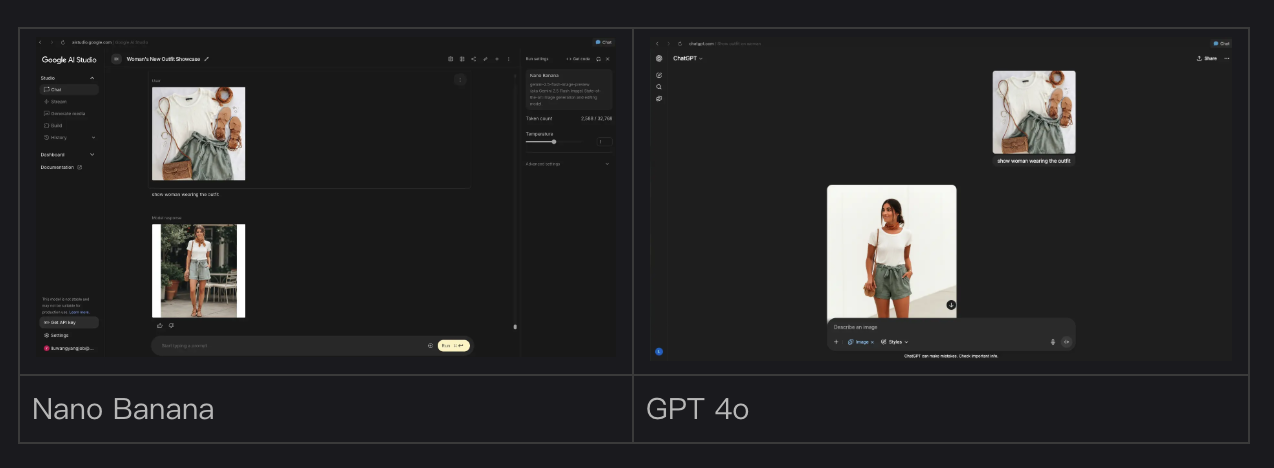Click the scroll-down arrow on ChatGPT image
1274x468 pixels.
click(951, 305)
